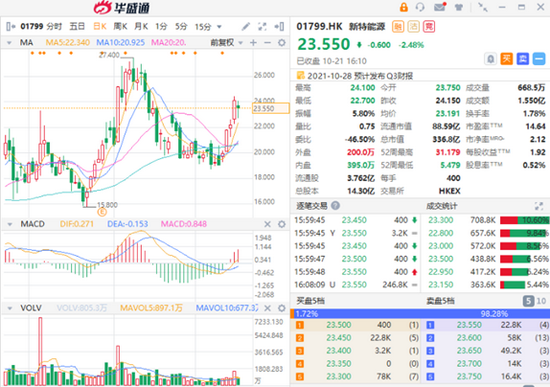Switch to 五日 five-day chart
The width and height of the screenshot is (550, 387).
pos(77,26)
